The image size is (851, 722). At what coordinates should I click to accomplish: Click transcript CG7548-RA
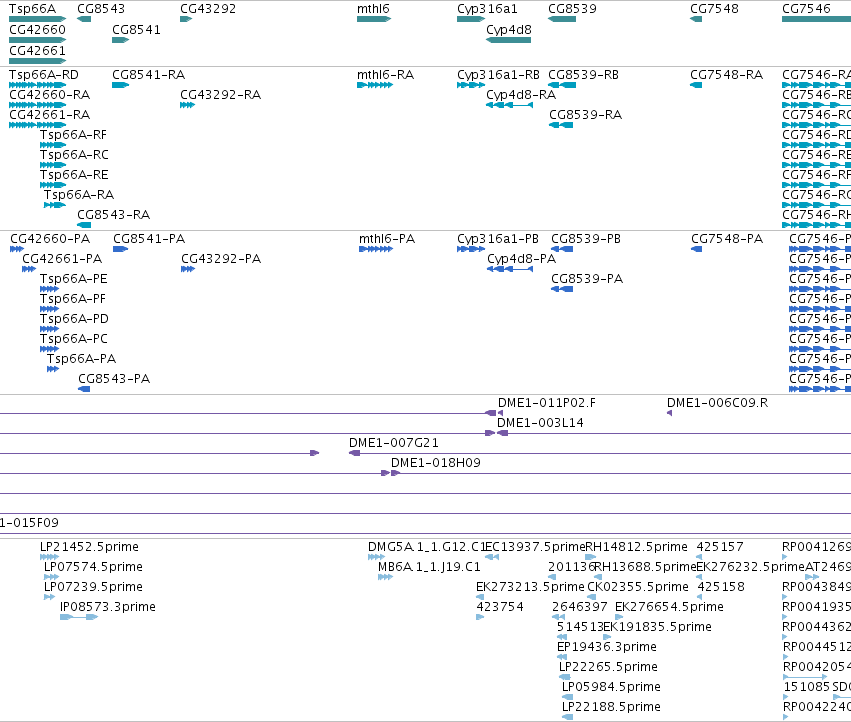(x=696, y=85)
